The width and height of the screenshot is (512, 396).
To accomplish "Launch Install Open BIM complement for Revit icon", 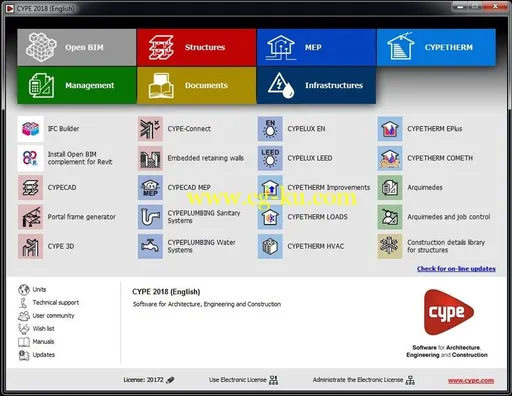I will click(30, 158).
